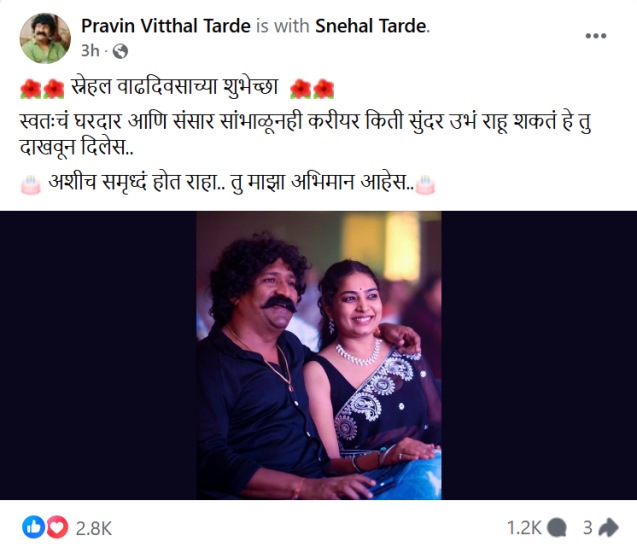This screenshot has width=637, height=553.
Task: Click the globe public audience icon
Action: [120, 51]
